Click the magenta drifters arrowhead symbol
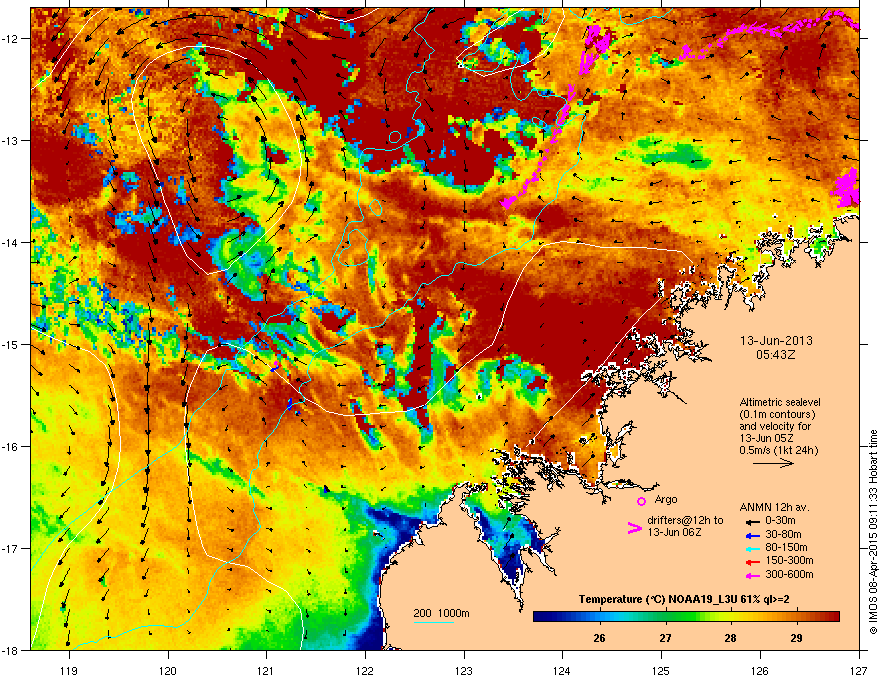Screen dimensions: 880x680 click(x=634, y=528)
